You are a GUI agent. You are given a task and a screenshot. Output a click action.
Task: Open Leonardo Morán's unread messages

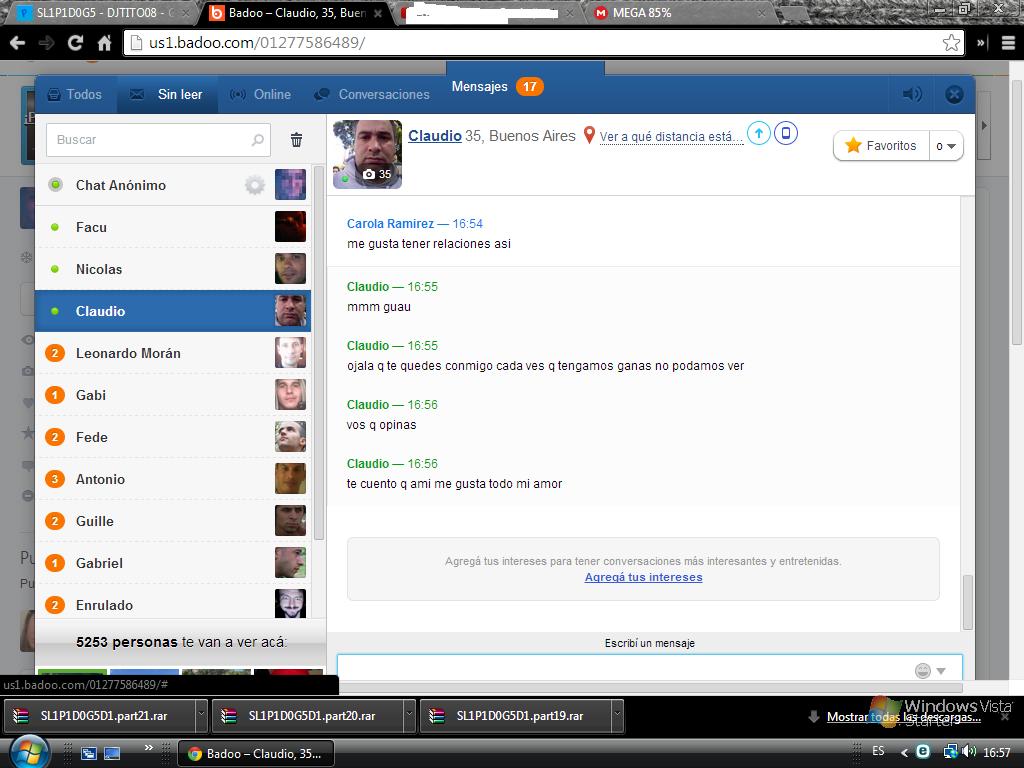pos(173,353)
